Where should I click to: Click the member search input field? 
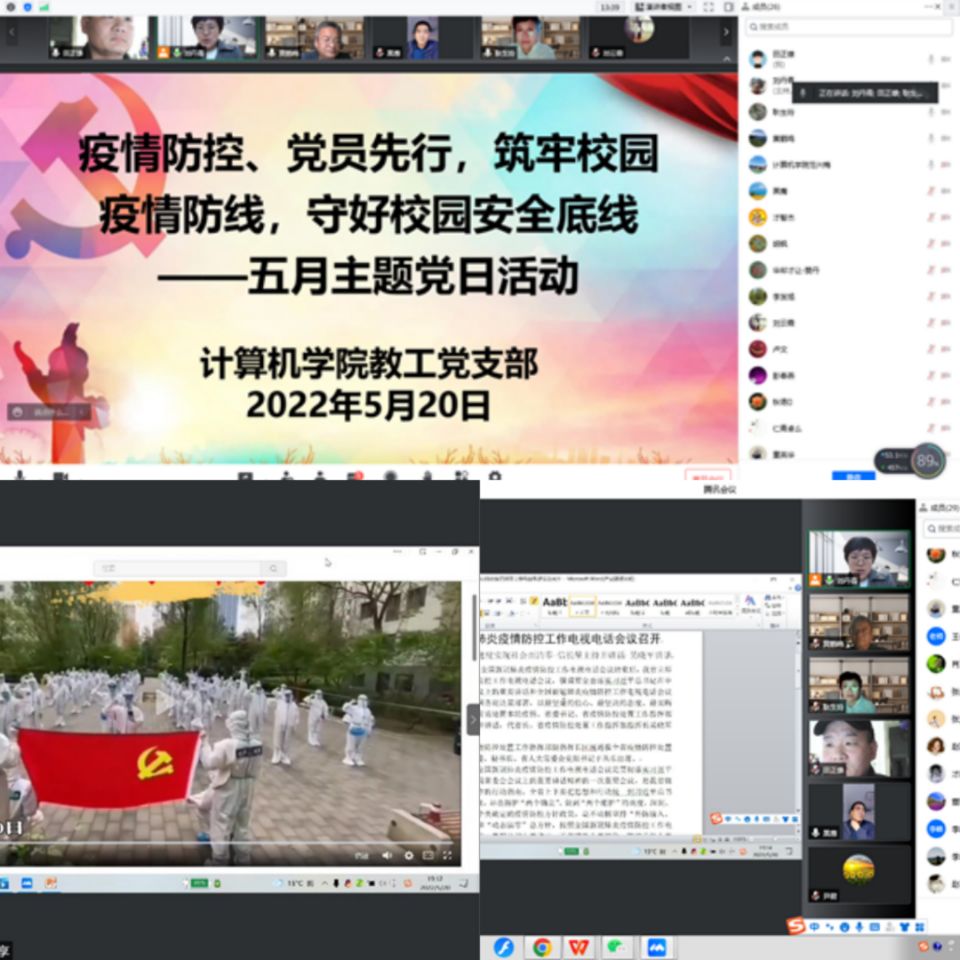point(840,26)
